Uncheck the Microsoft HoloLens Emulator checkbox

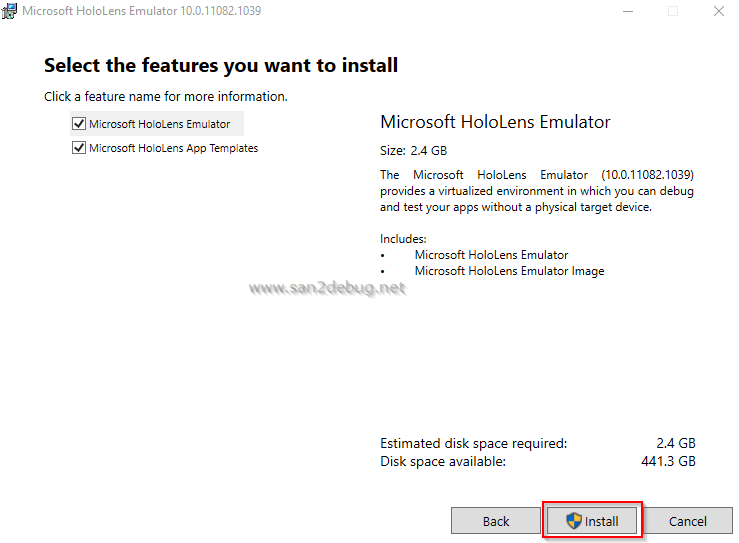(x=79, y=124)
